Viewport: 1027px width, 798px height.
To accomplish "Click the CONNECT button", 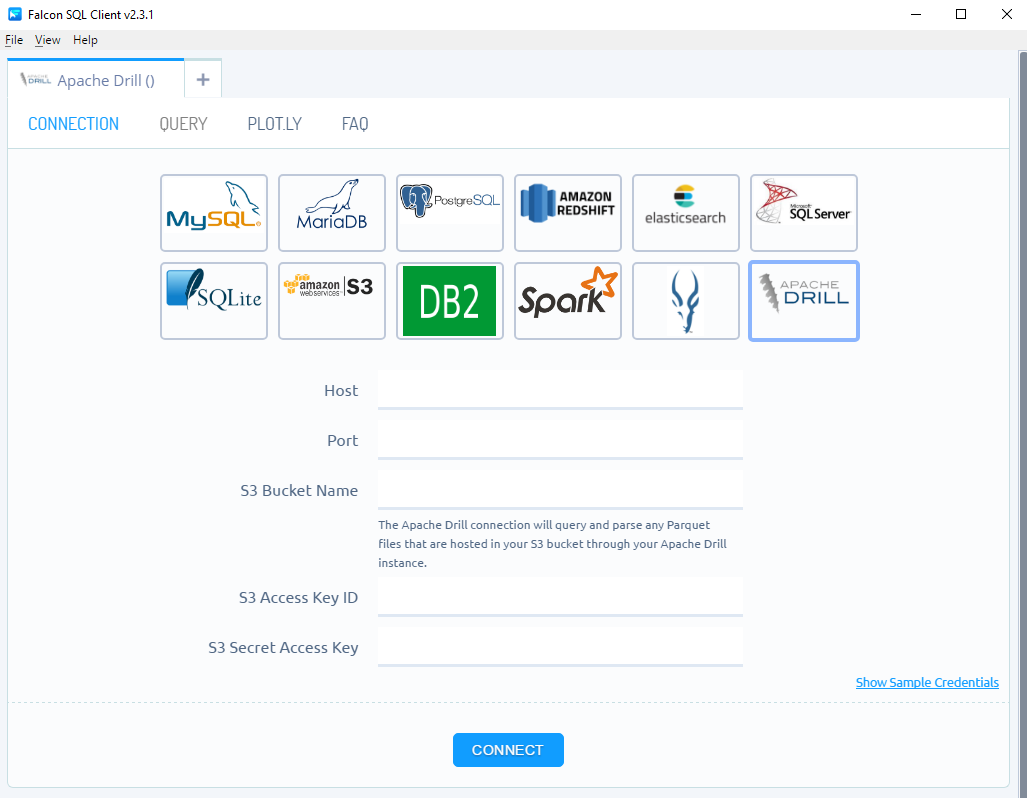I will point(508,749).
